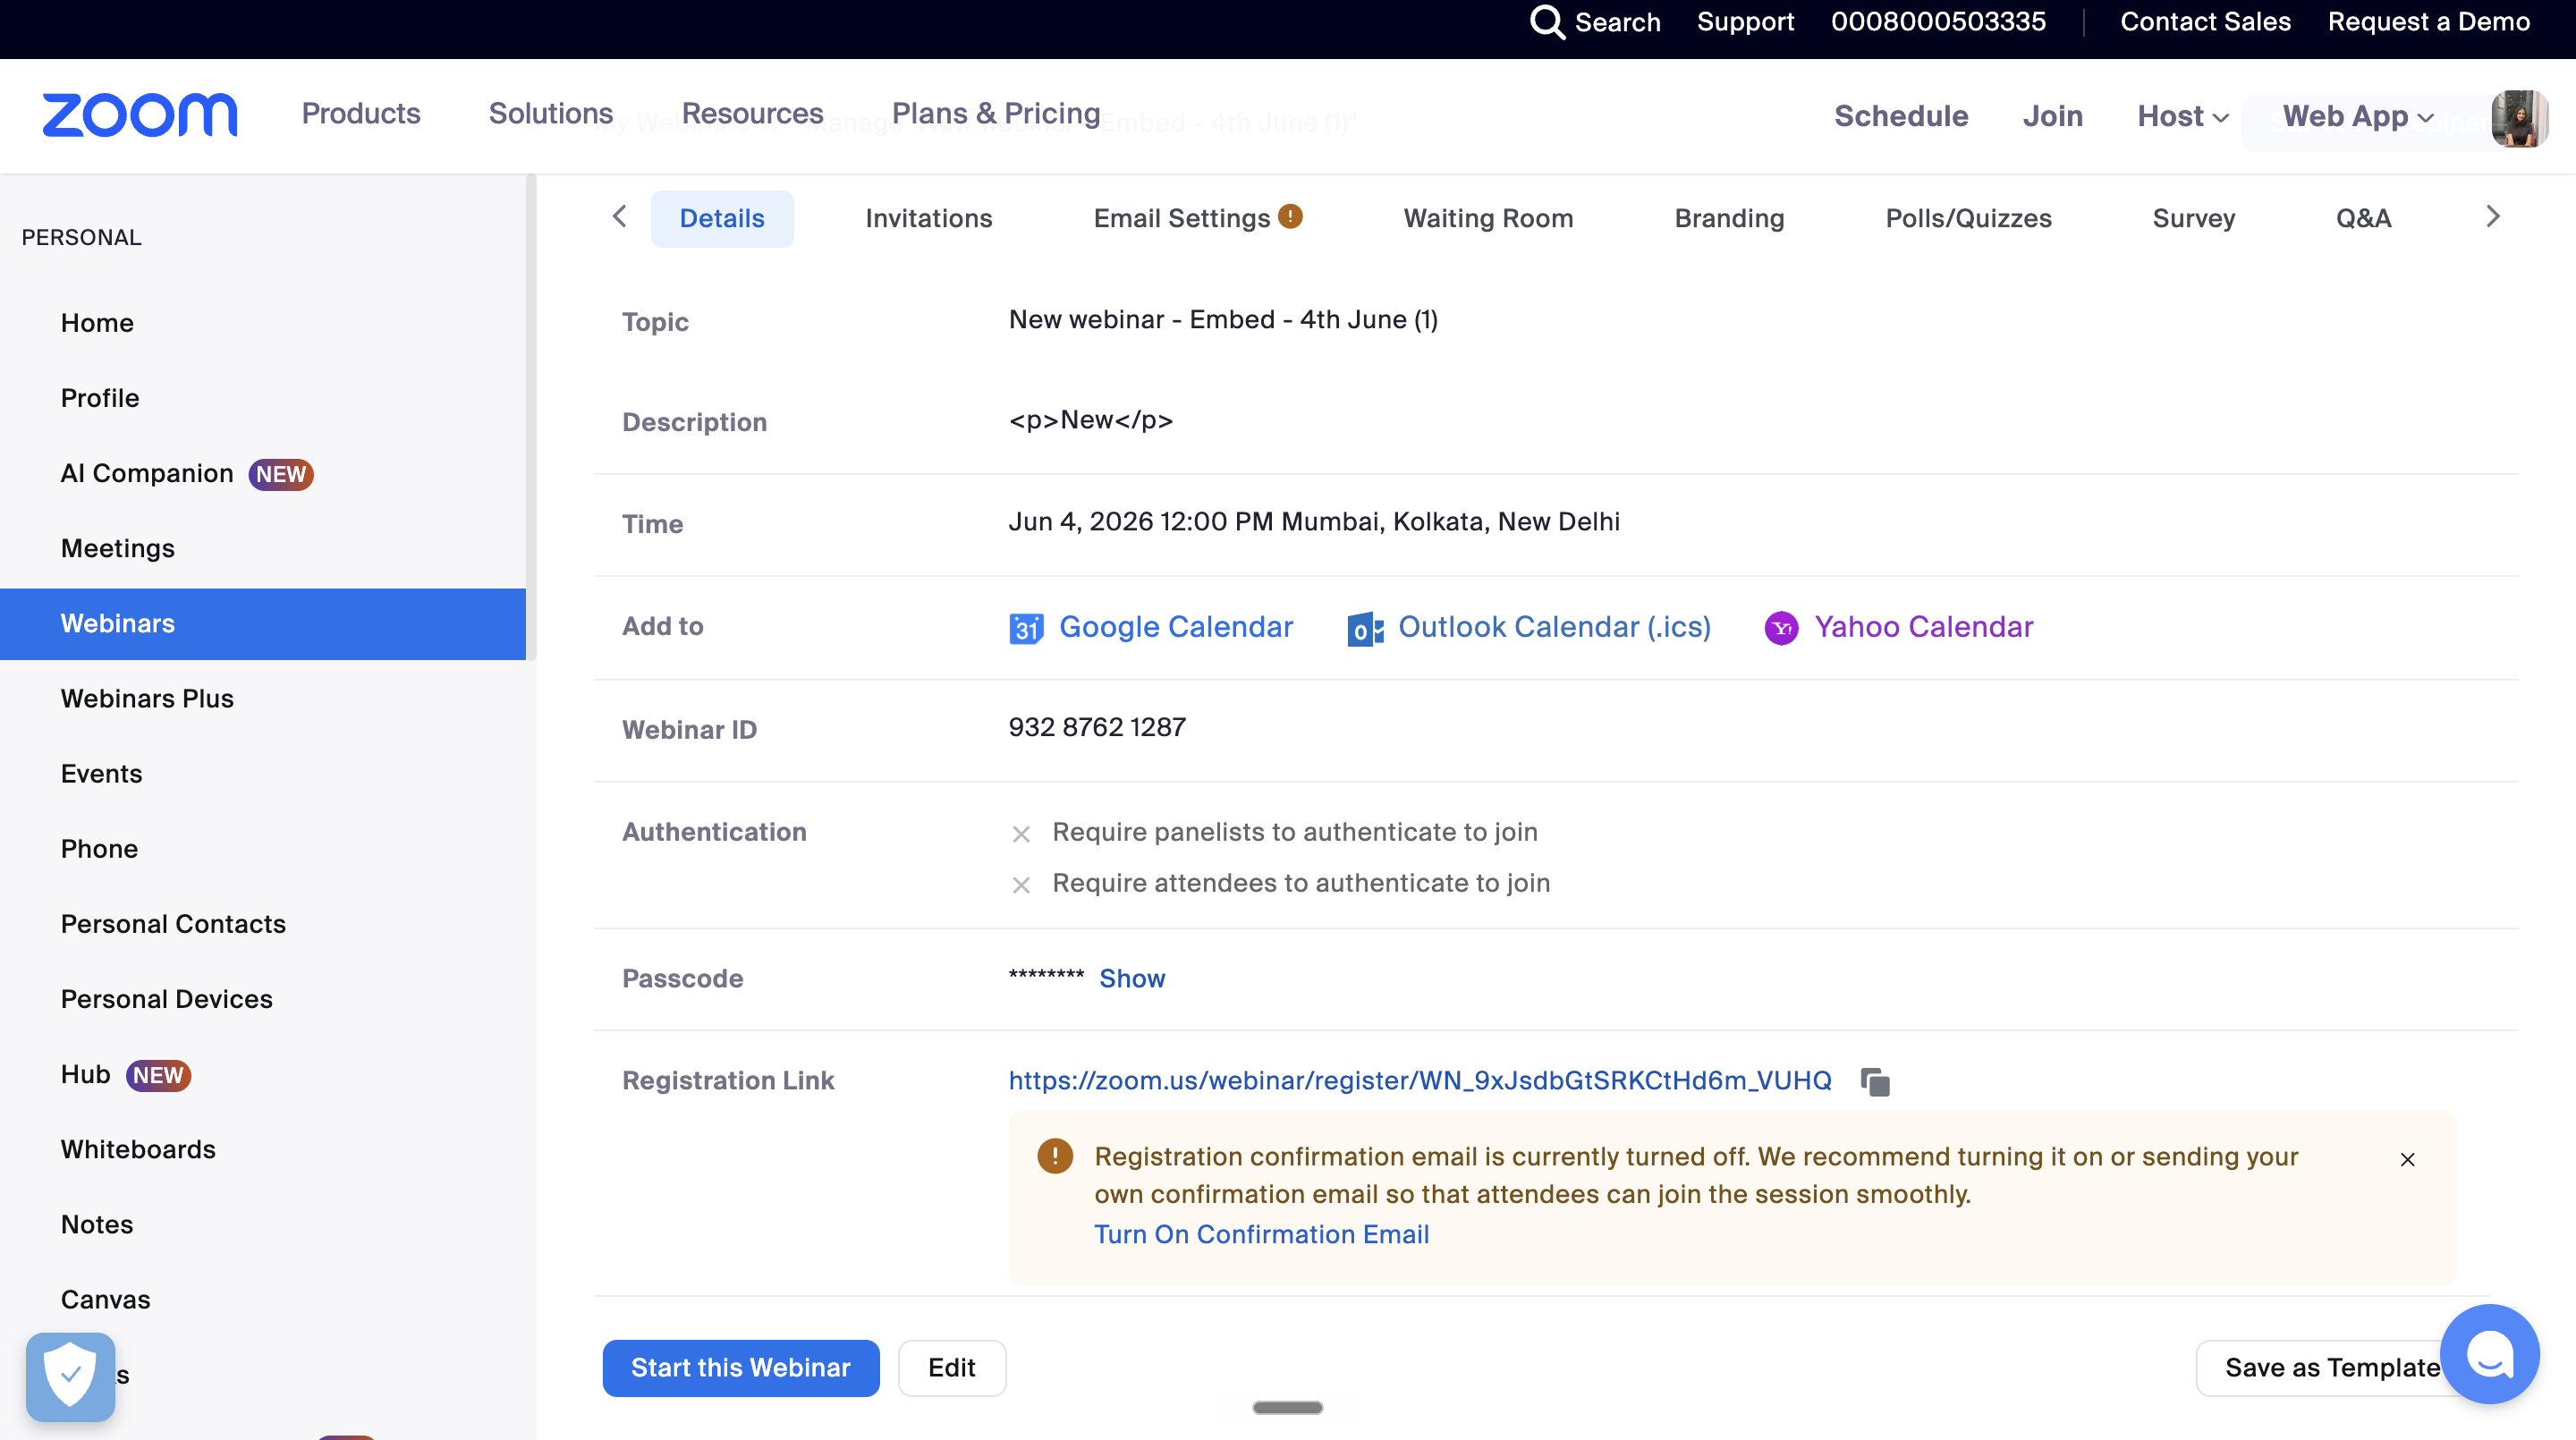Click the Webinar ID 932 8762 1287

(1097, 727)
